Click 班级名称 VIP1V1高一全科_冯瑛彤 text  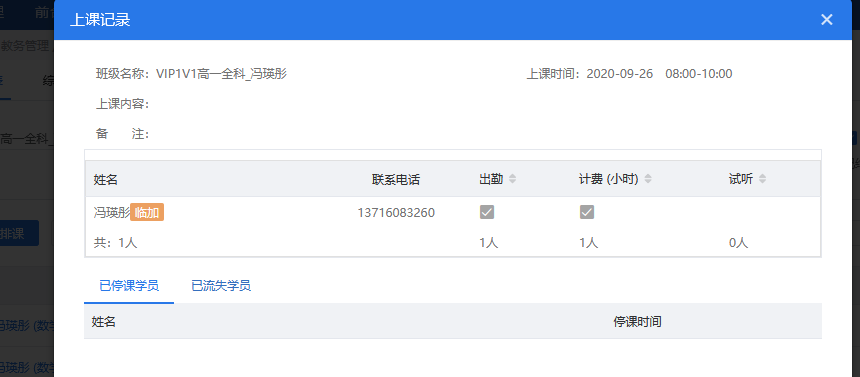click(x=191, y=74)
